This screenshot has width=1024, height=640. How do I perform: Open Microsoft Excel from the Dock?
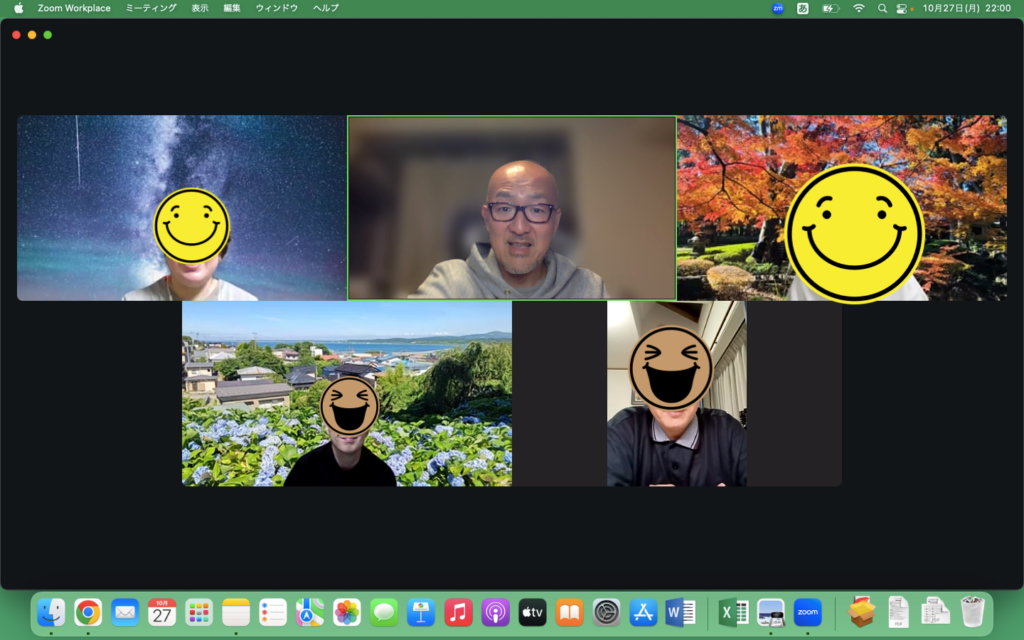(734, 612)
